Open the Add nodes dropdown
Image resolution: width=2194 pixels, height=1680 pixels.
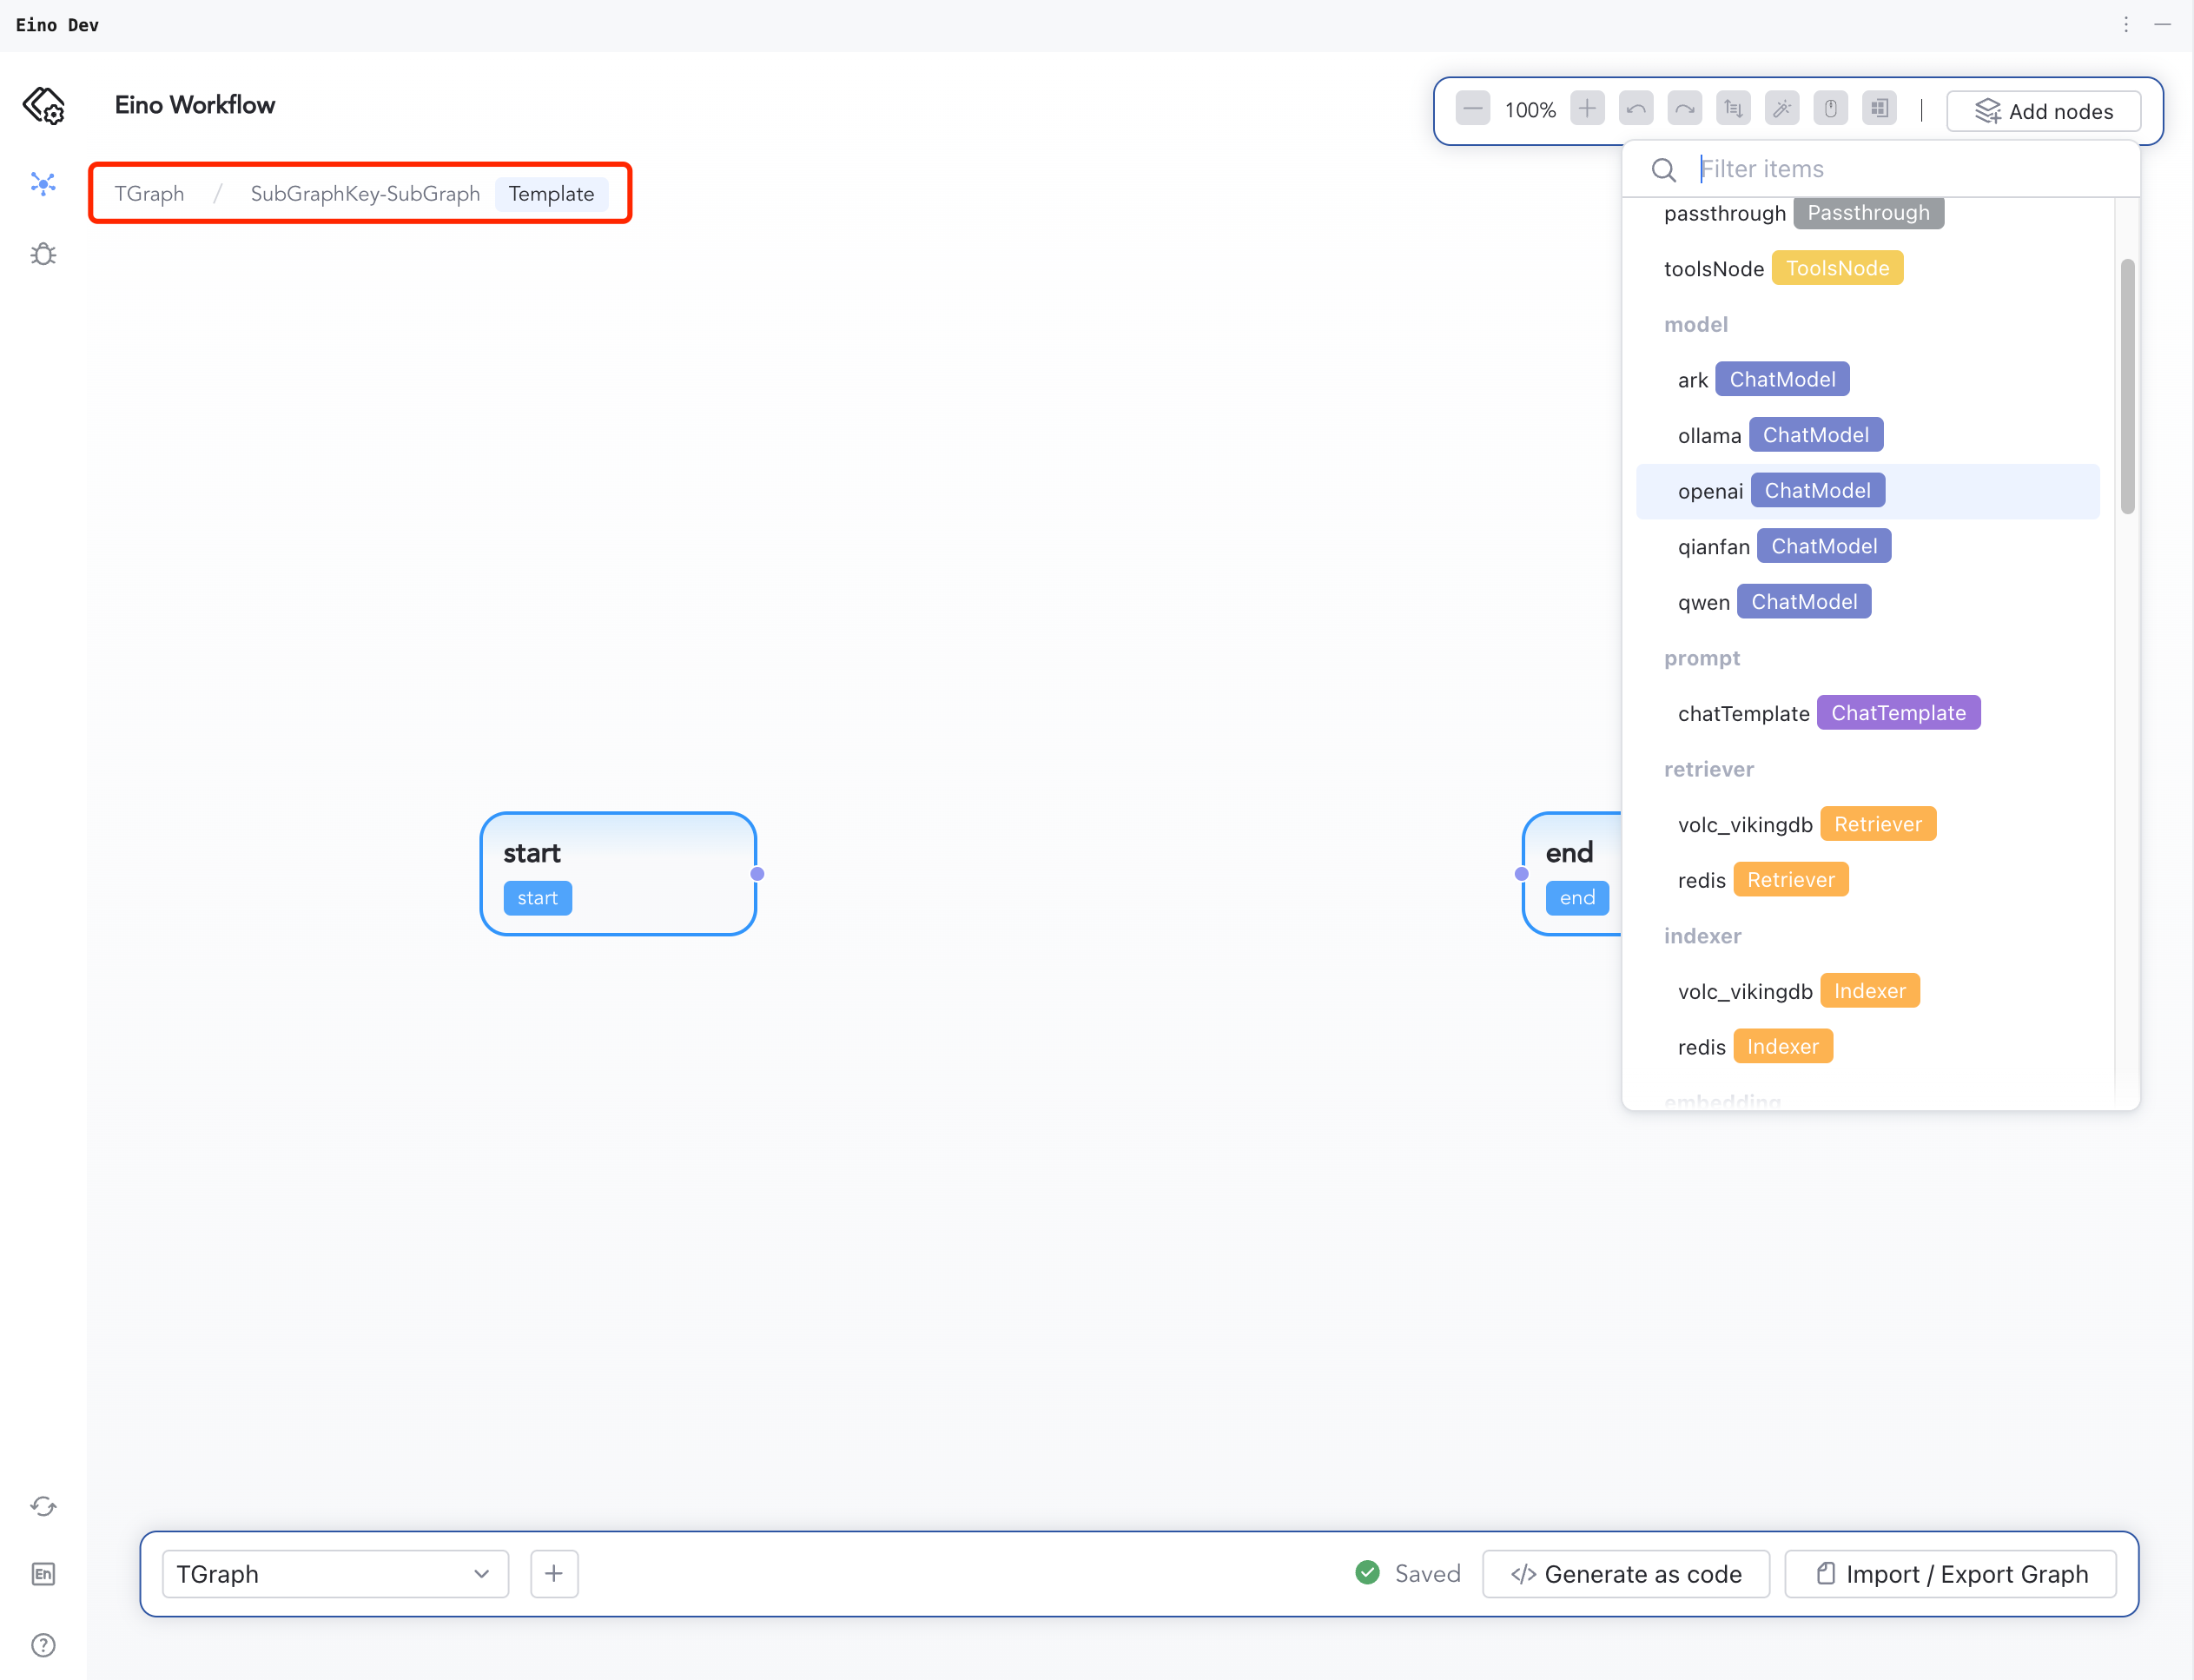2043,111
